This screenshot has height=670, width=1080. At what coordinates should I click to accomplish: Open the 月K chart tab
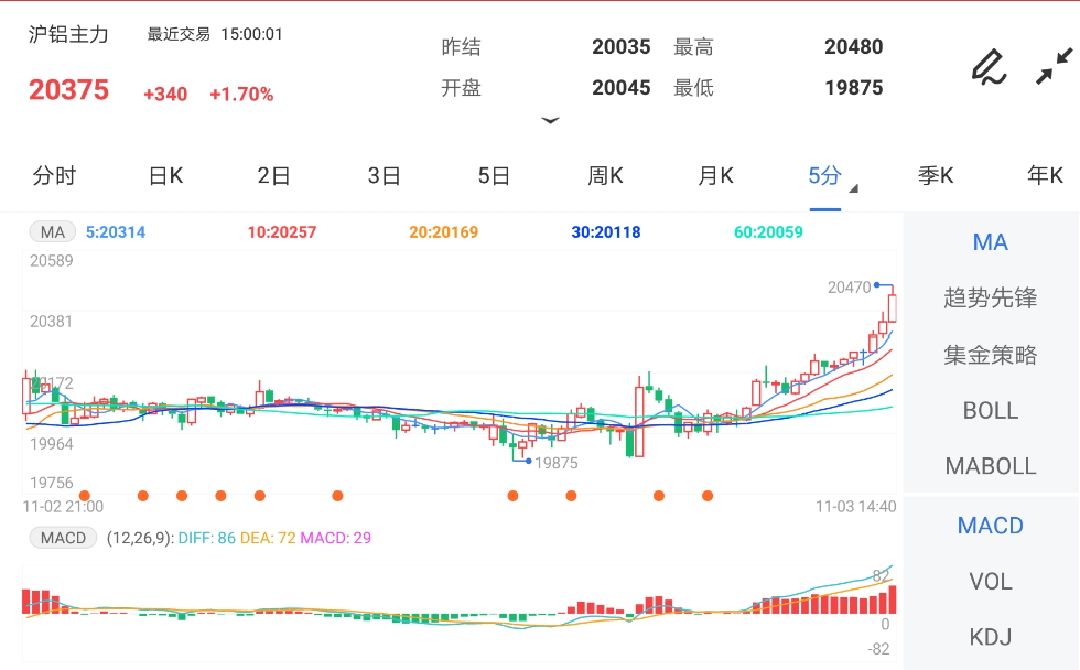coord(716,176)
